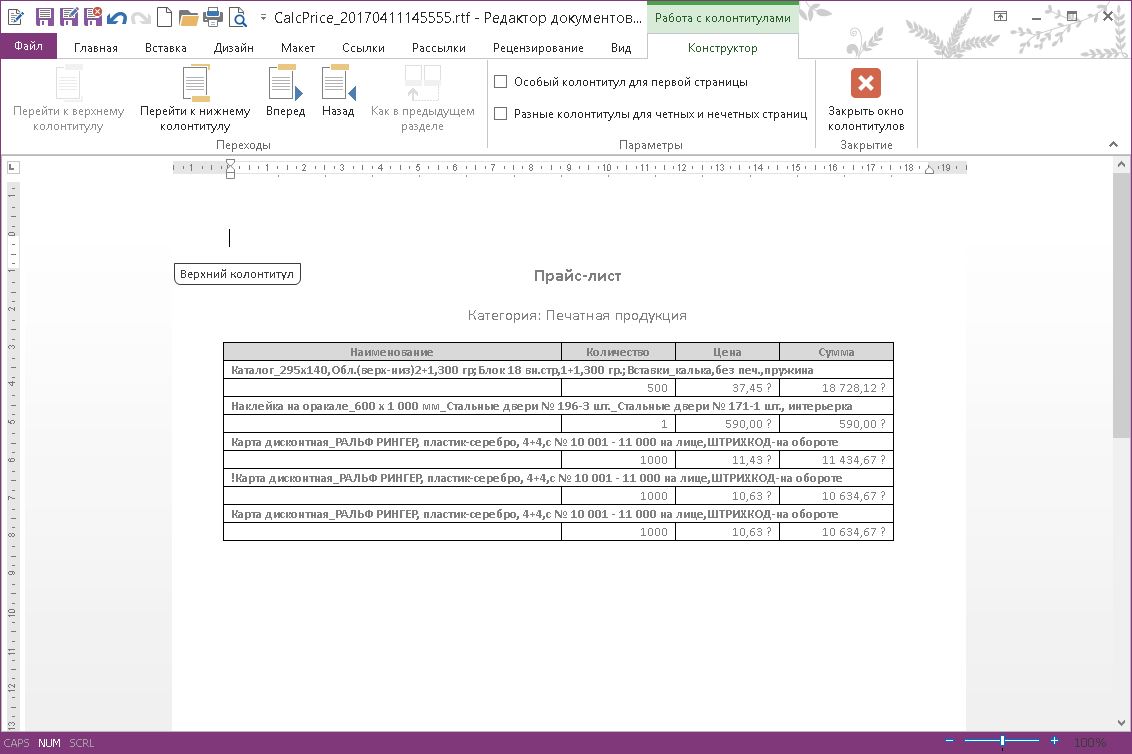Viewport: 1132px width, 754px height.
Task: Click the tab stop type selector by ruler
Action: point(12,168)
